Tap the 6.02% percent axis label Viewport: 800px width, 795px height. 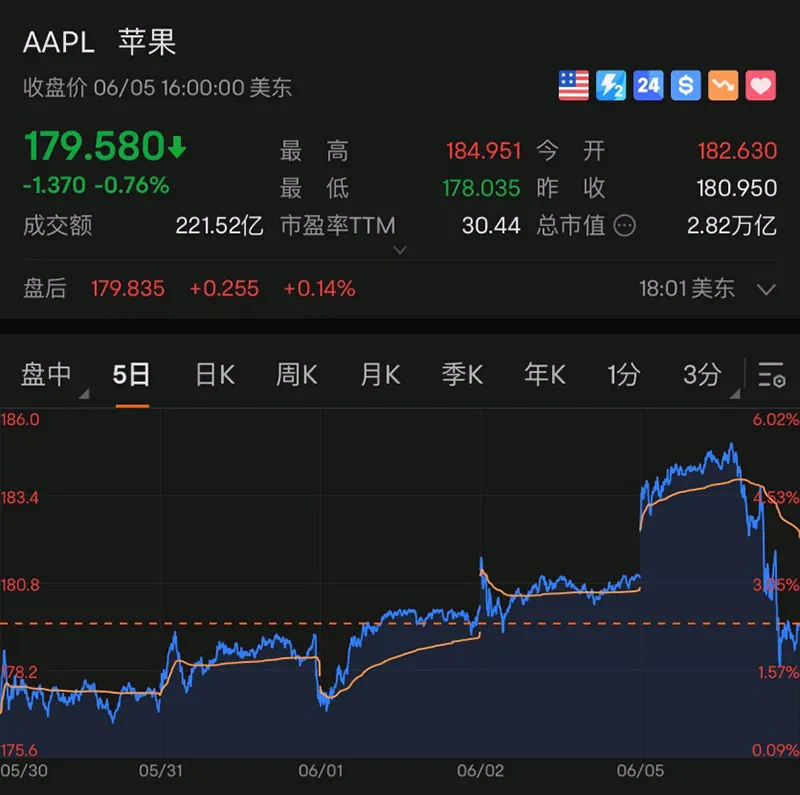(x=776, y=419)
